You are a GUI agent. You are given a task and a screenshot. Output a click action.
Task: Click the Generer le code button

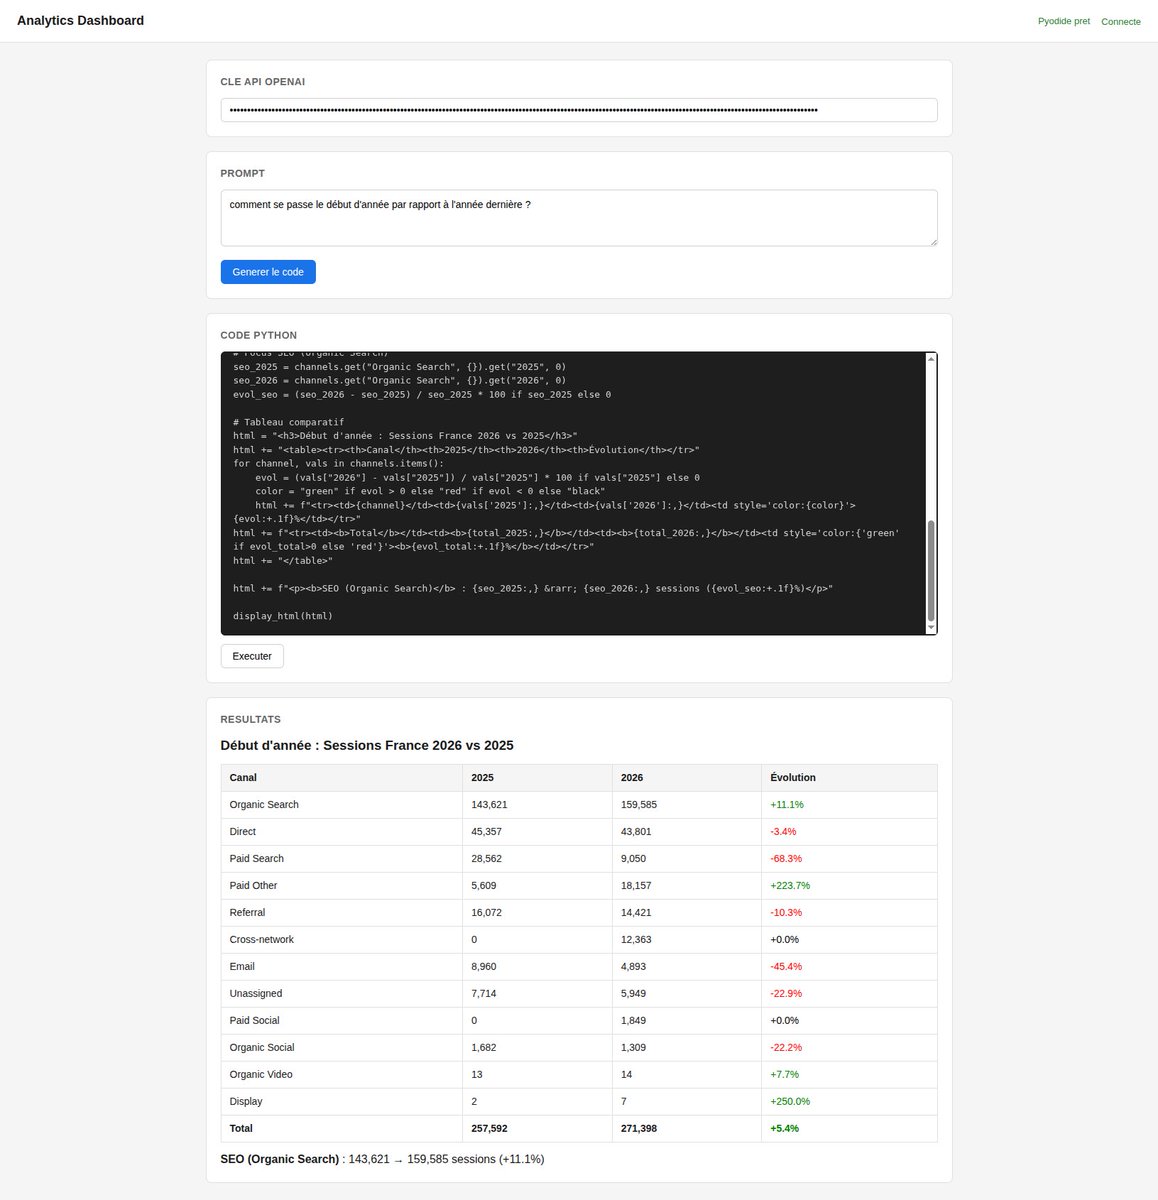pos(268,272)
